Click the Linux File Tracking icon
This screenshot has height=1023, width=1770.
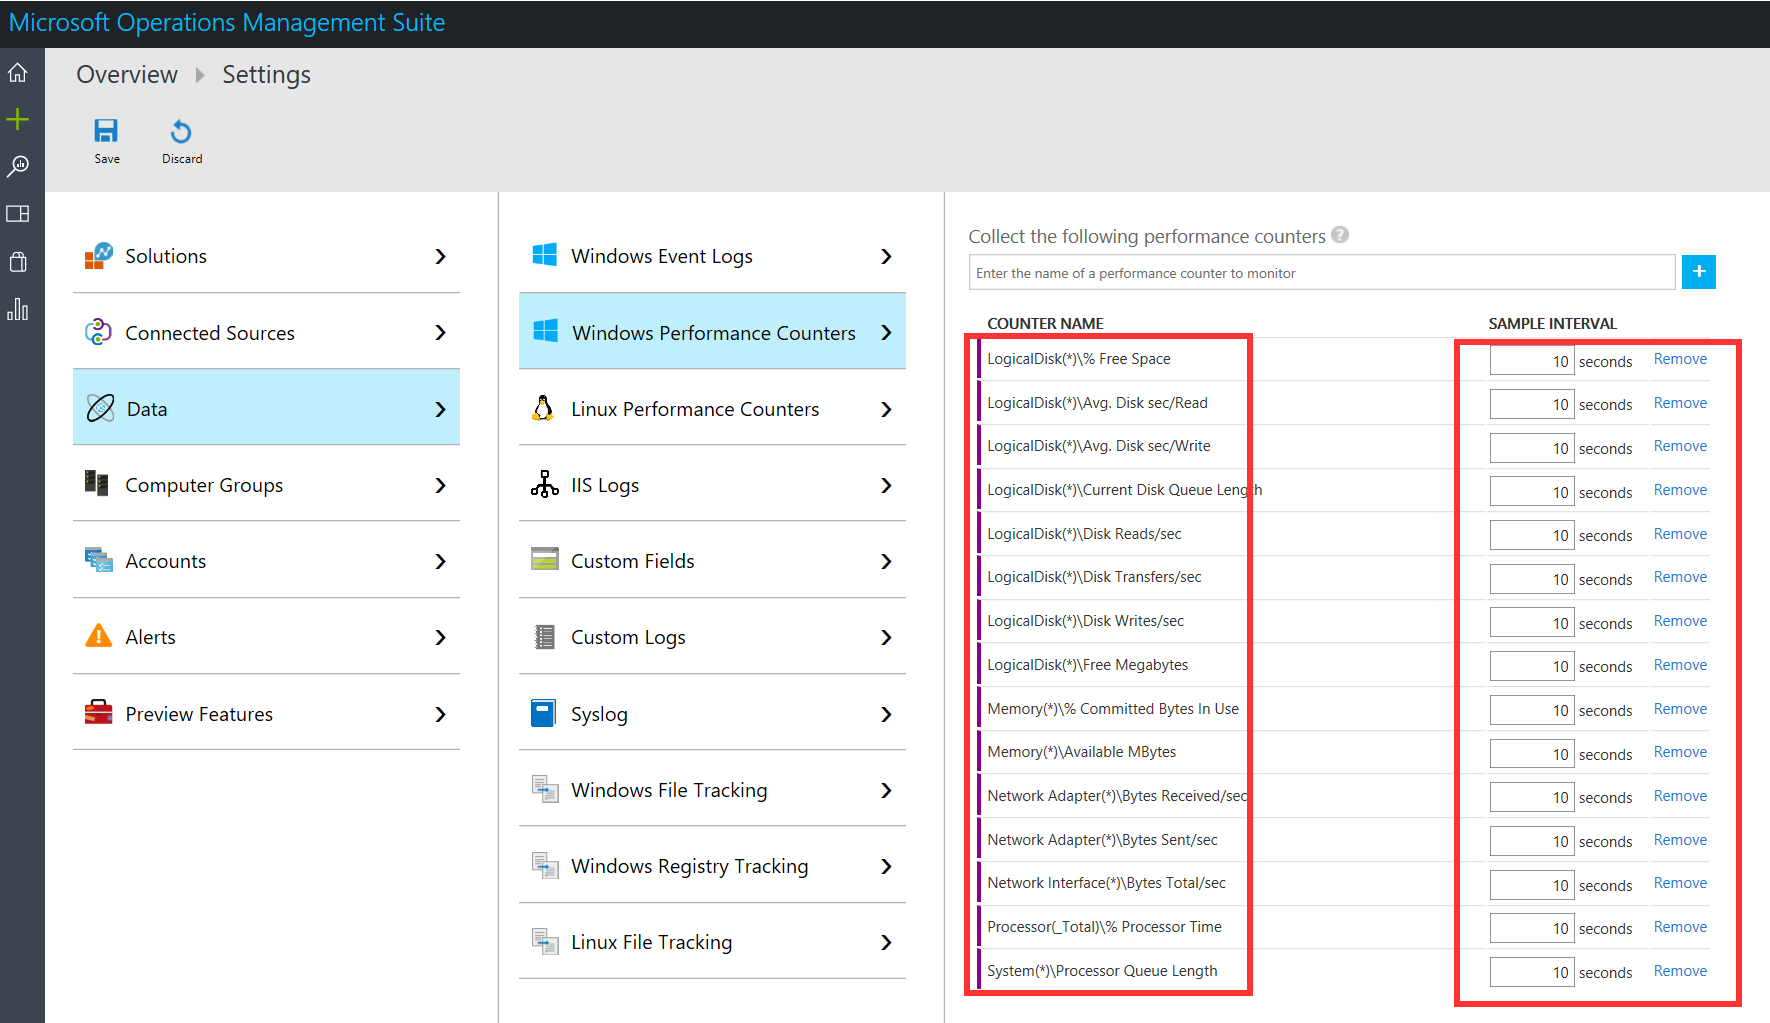[x=544, y=941]
